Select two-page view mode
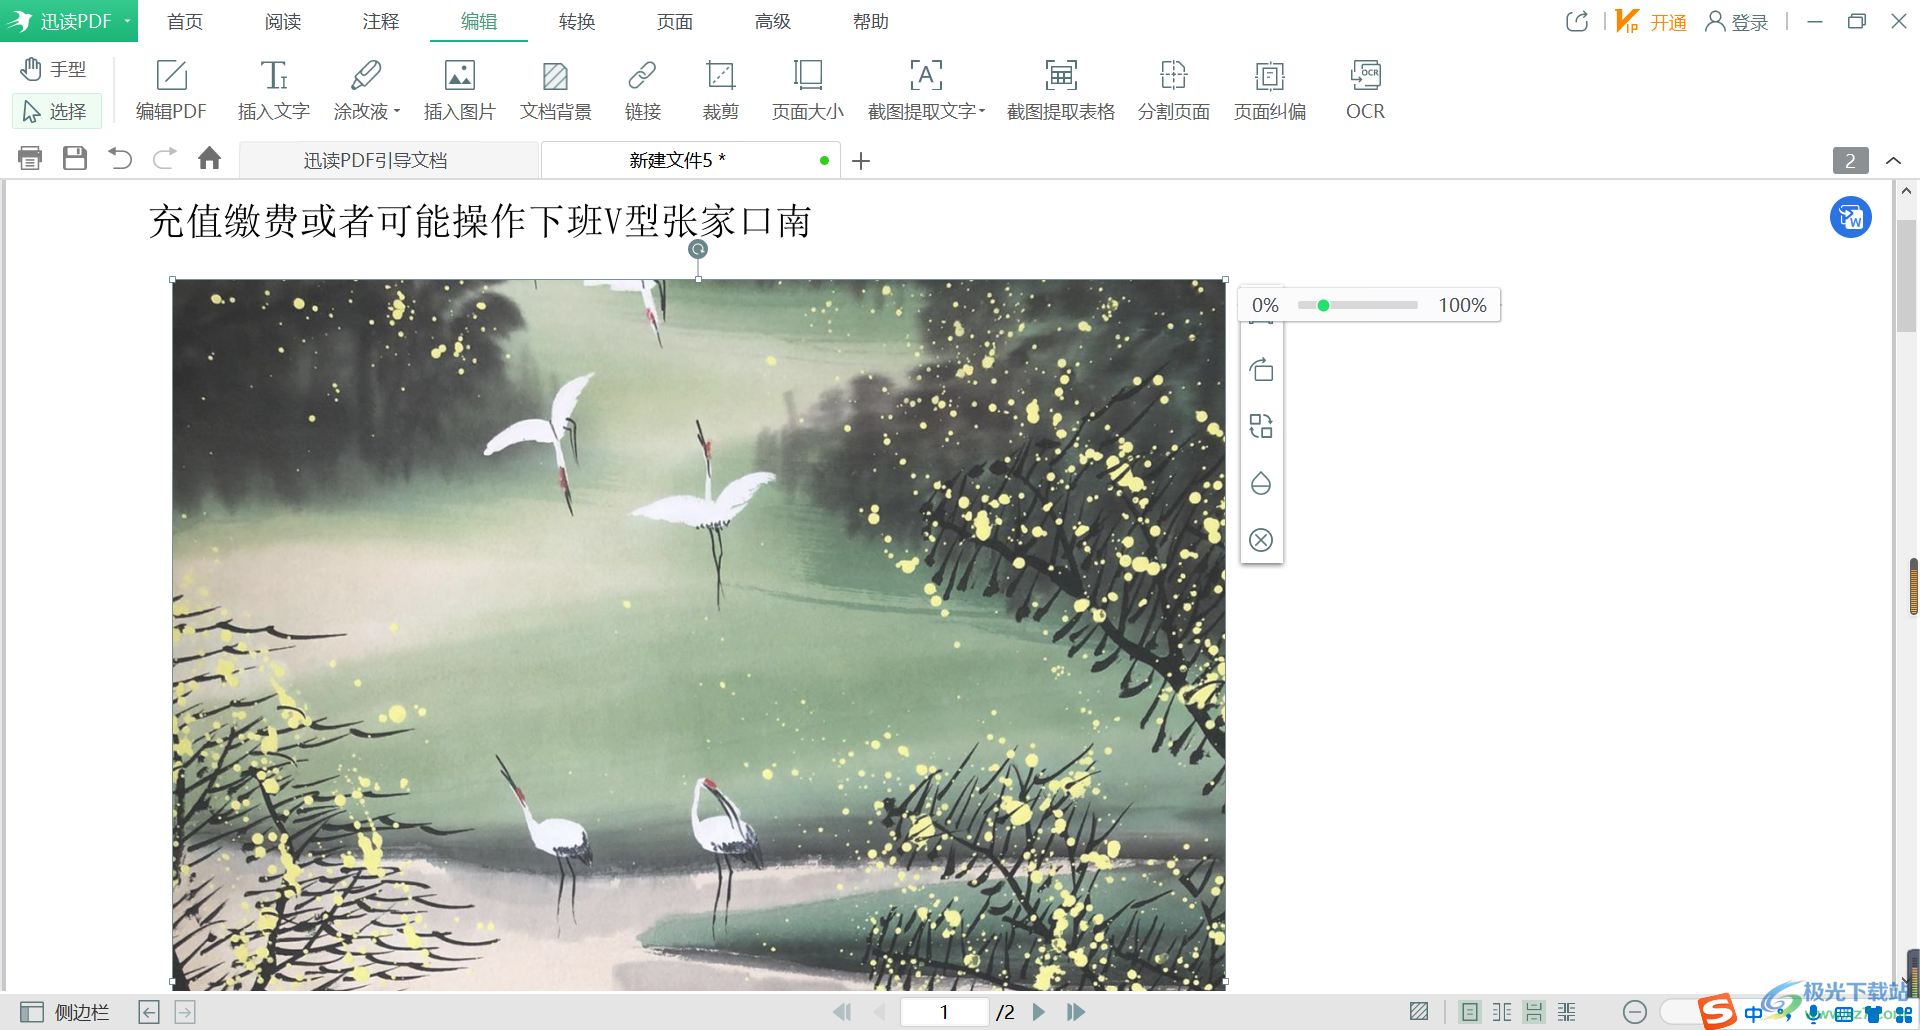Viewport: 1920px width, 1030px height. 1502,1012
